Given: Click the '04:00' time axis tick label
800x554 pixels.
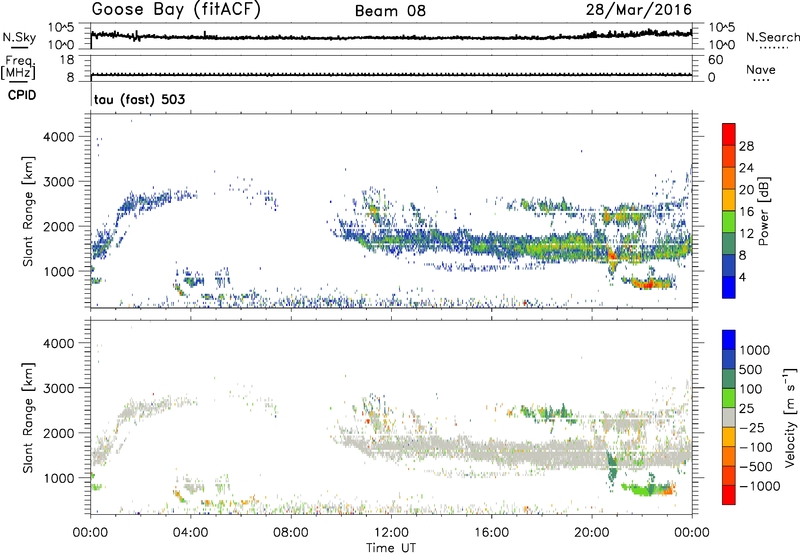Looking at the screenshot, I should pyautogui.click(x=190, y=533).
